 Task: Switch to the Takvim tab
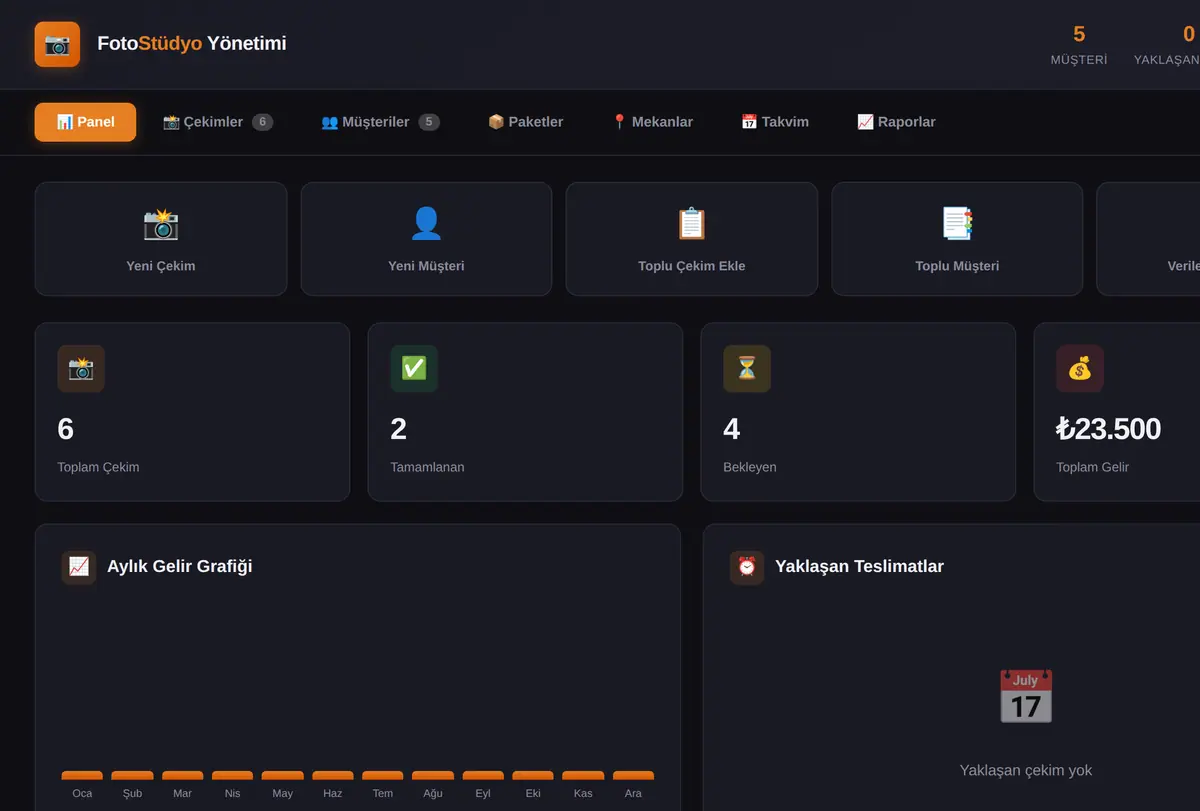pos(775,122)
